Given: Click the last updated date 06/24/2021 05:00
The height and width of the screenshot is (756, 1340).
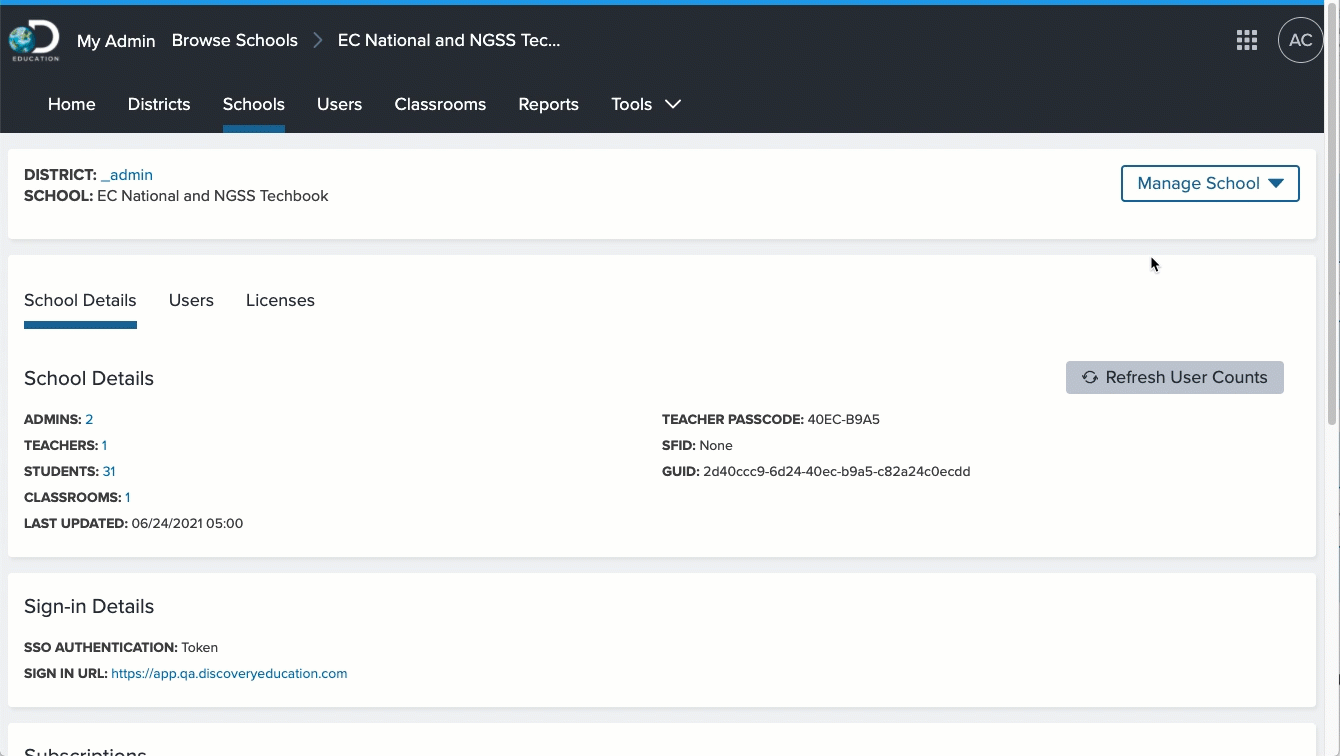Looking at the screenshot, I should click(x=187, y=523).
